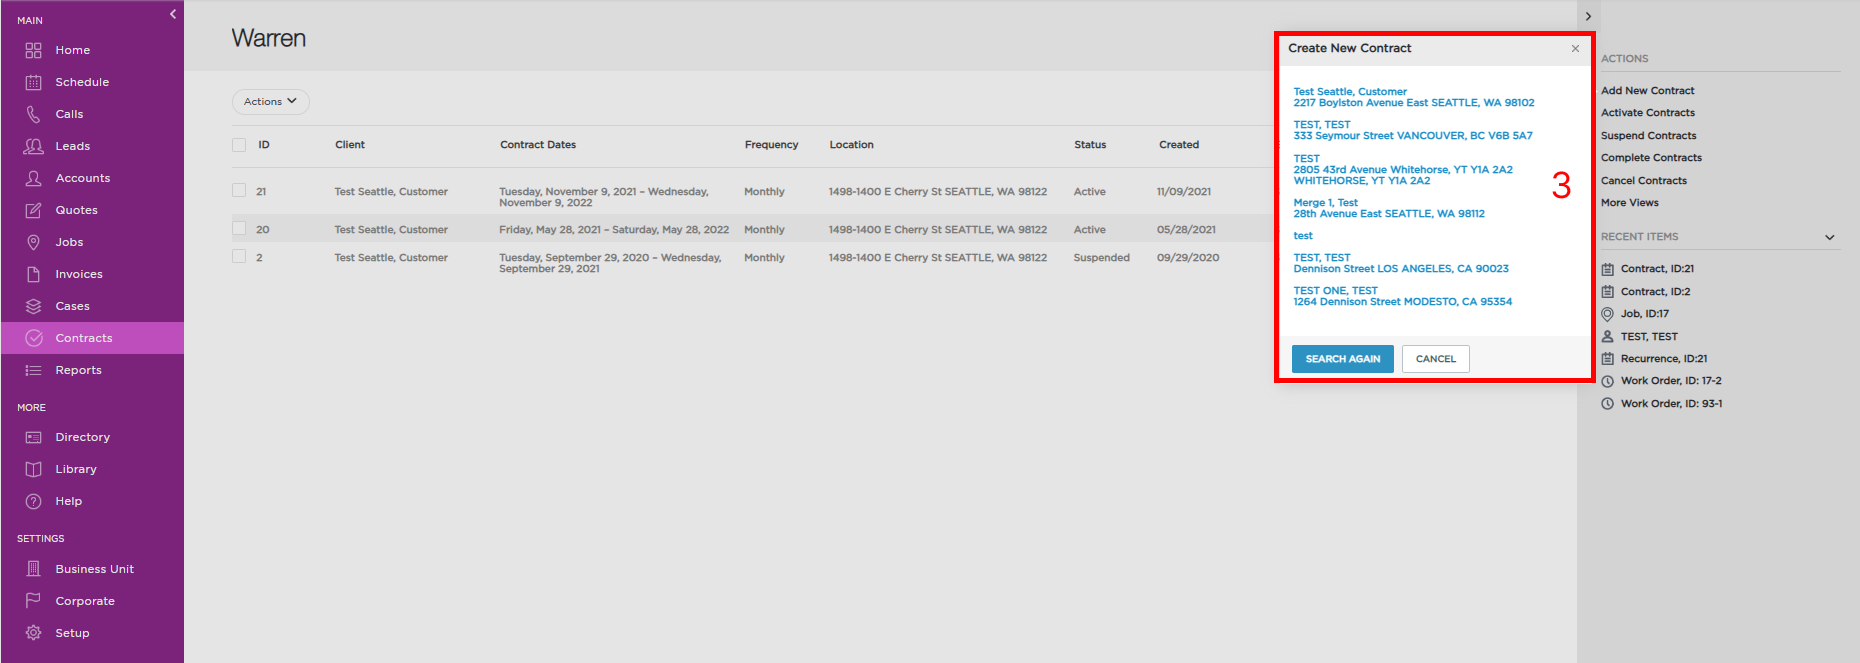Select the lowercase 'test' search result
The image size is (1860, 663).
(1302, 236)
